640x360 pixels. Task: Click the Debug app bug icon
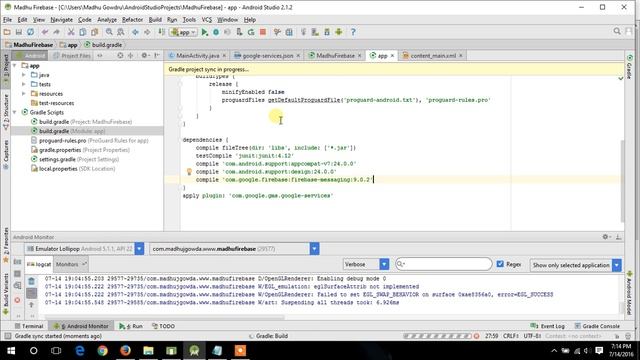(216, 32)
